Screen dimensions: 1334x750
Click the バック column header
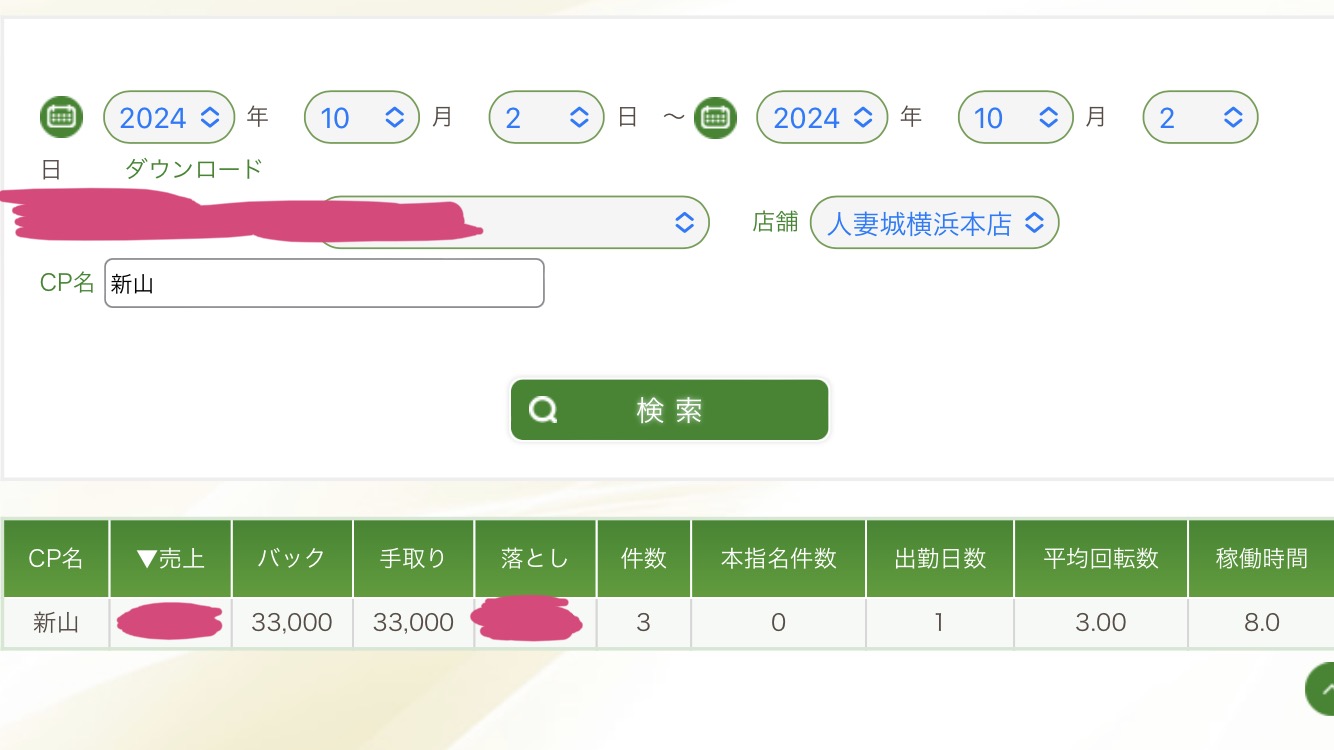[x=292, y=558]
